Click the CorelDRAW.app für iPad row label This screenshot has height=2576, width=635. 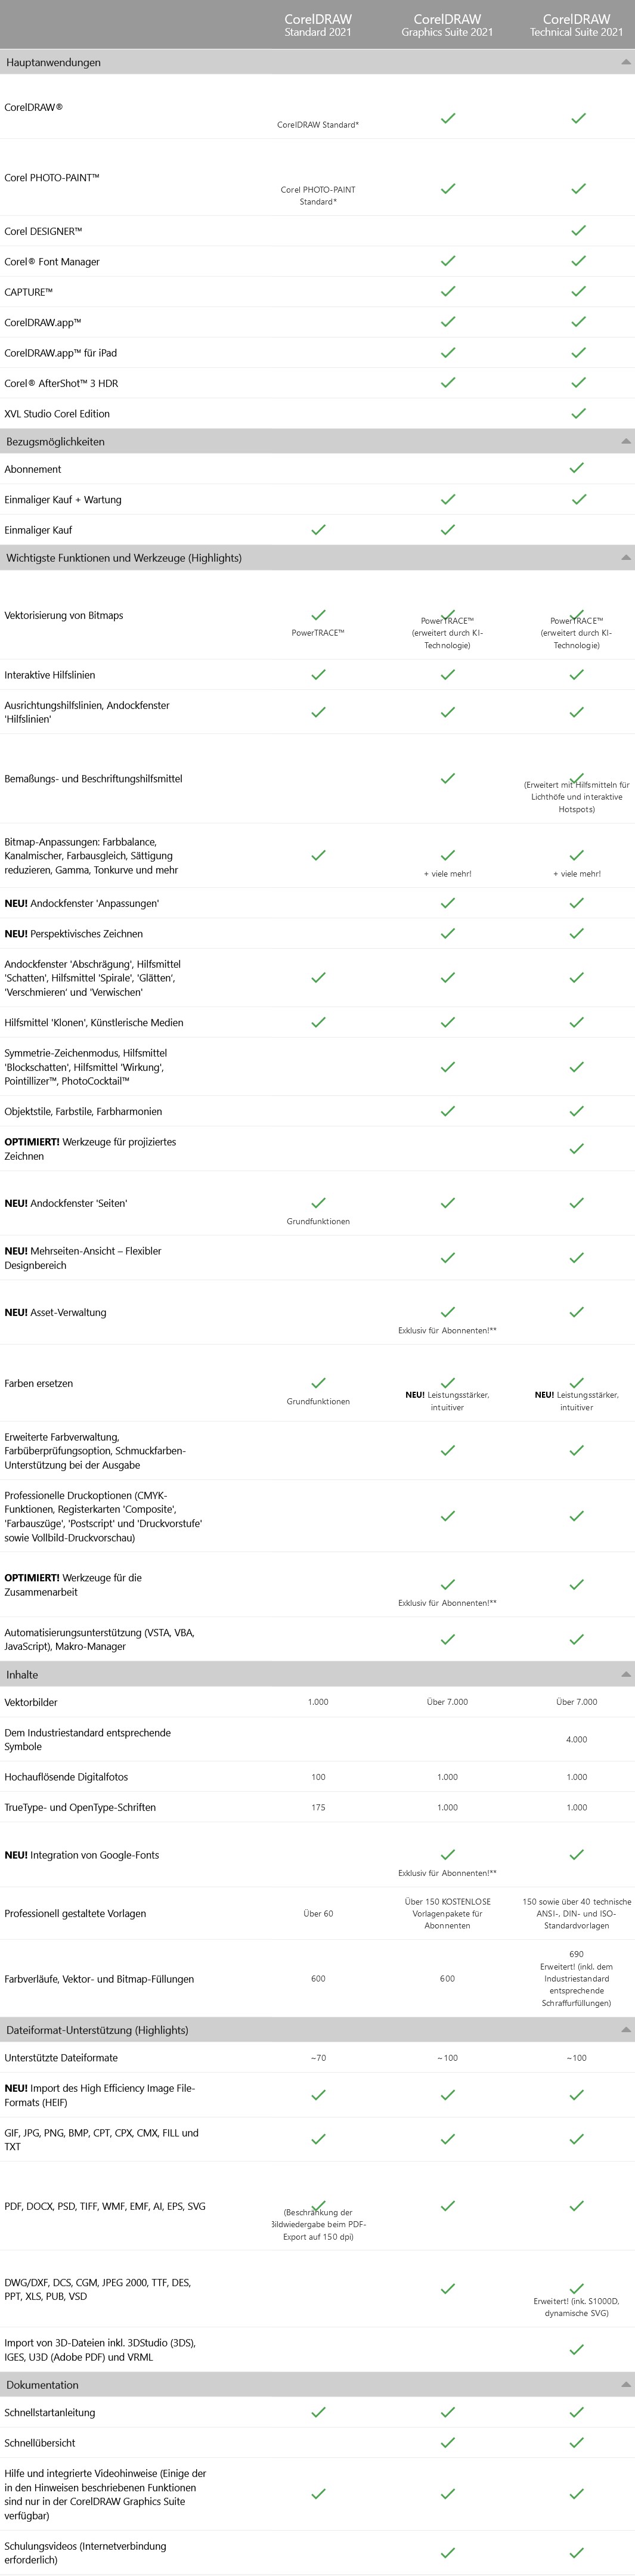pos(60,353)
